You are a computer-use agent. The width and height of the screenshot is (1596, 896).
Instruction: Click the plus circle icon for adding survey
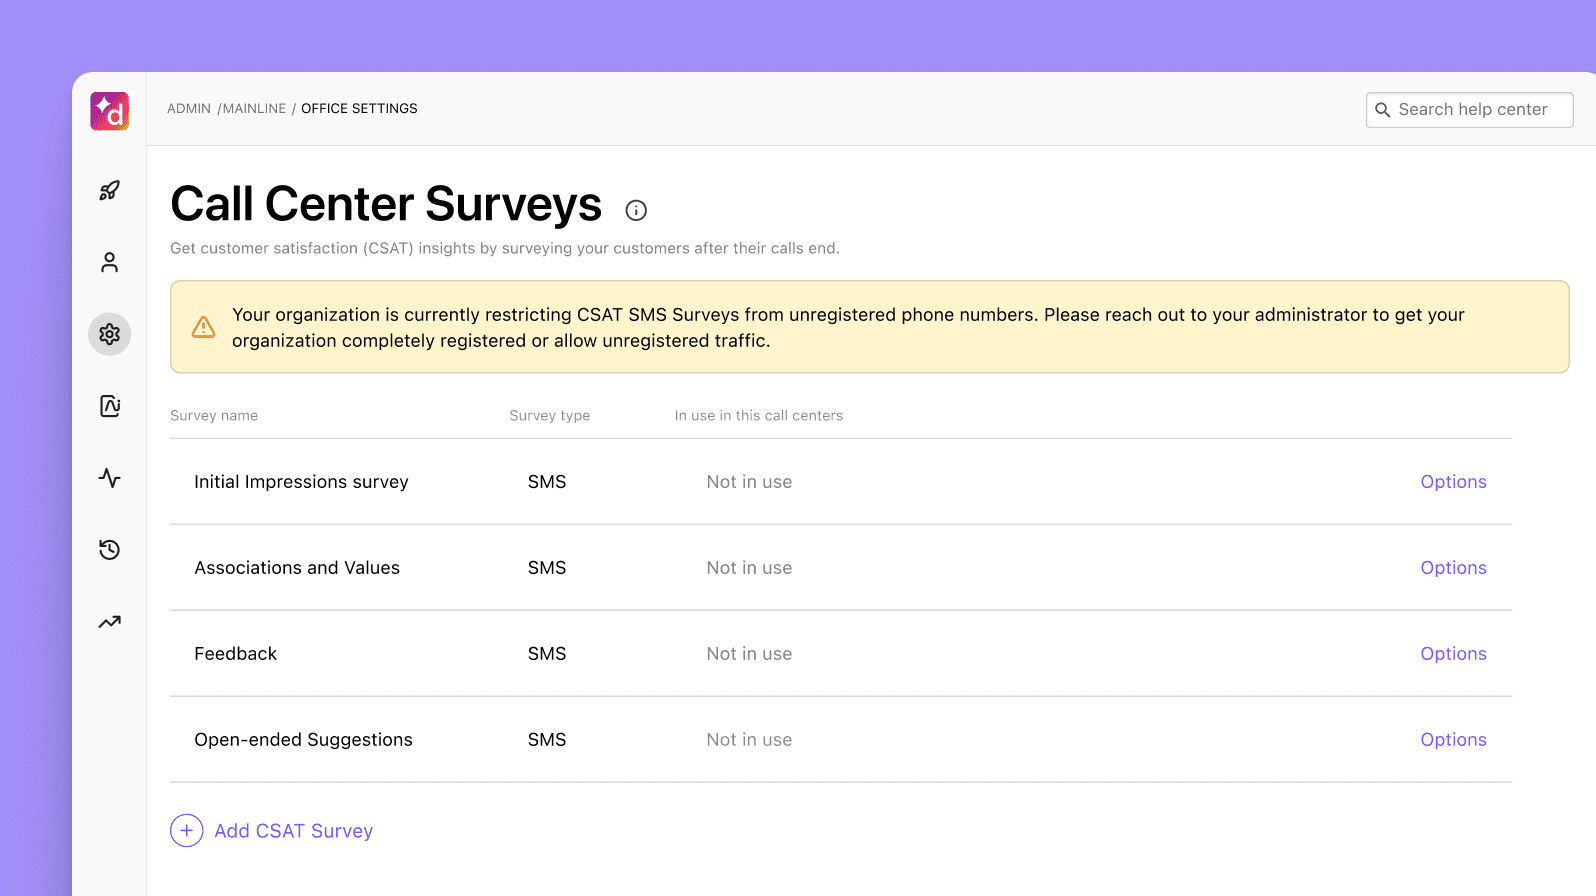(x=187, y=831)
